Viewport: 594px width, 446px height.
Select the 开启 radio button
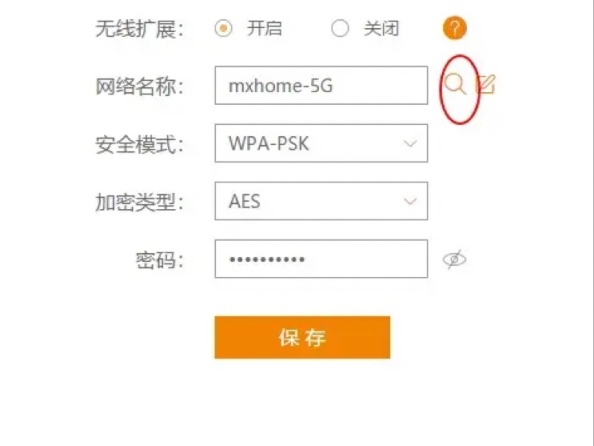223,28
